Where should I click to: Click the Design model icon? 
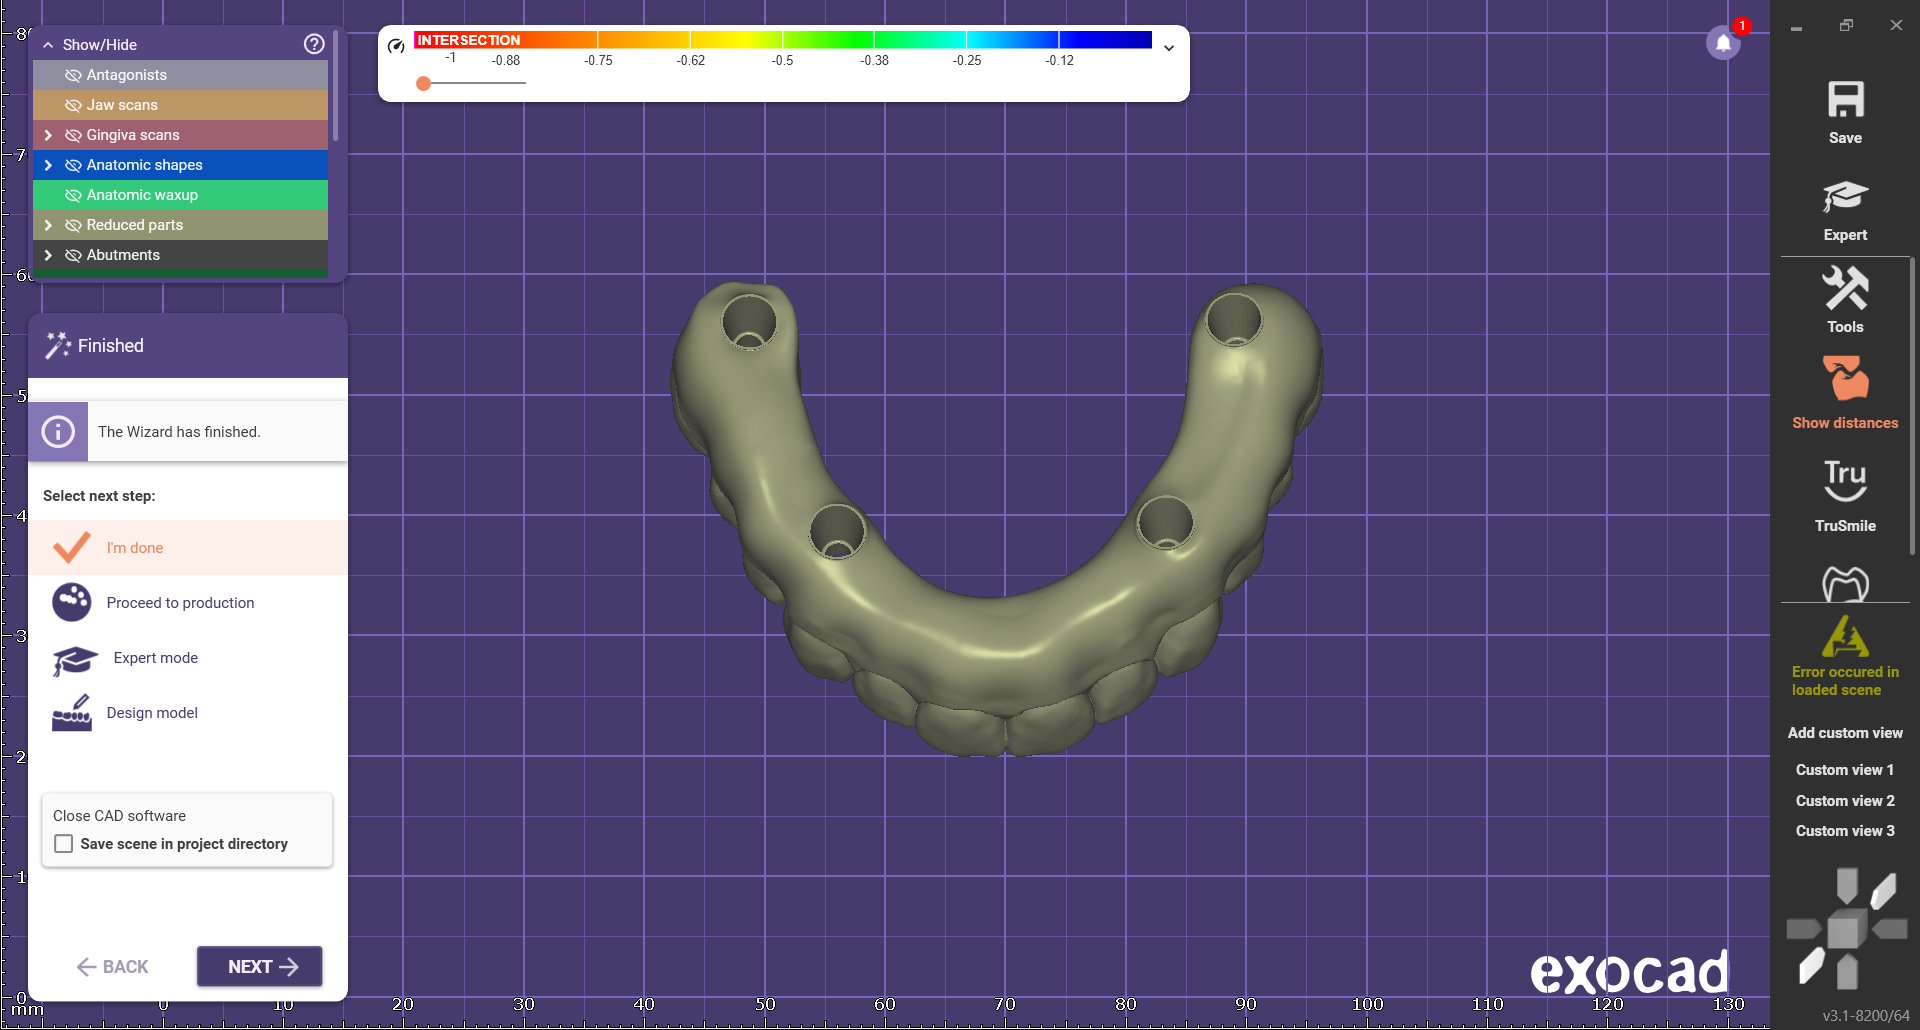click(x=72, y=713)
